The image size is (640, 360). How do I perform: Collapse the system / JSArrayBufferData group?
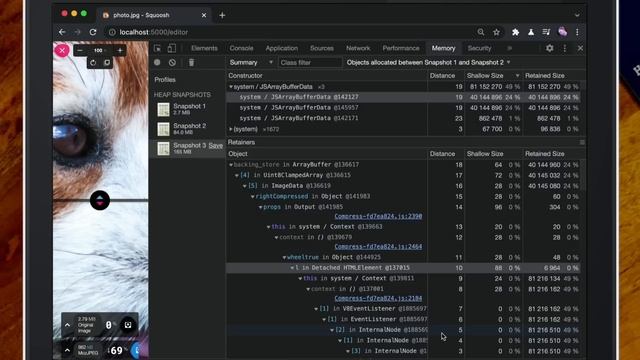(x=231, y=87)
